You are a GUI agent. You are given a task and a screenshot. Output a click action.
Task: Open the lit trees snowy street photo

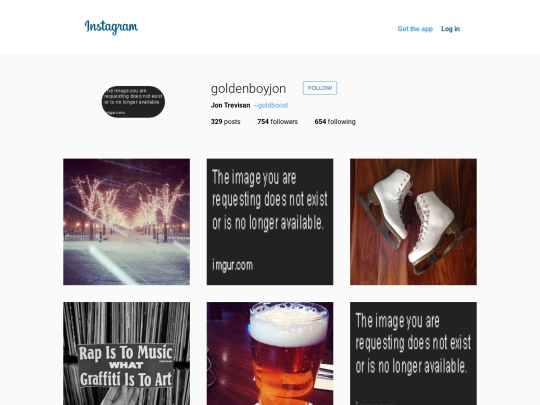click(126, 222)
